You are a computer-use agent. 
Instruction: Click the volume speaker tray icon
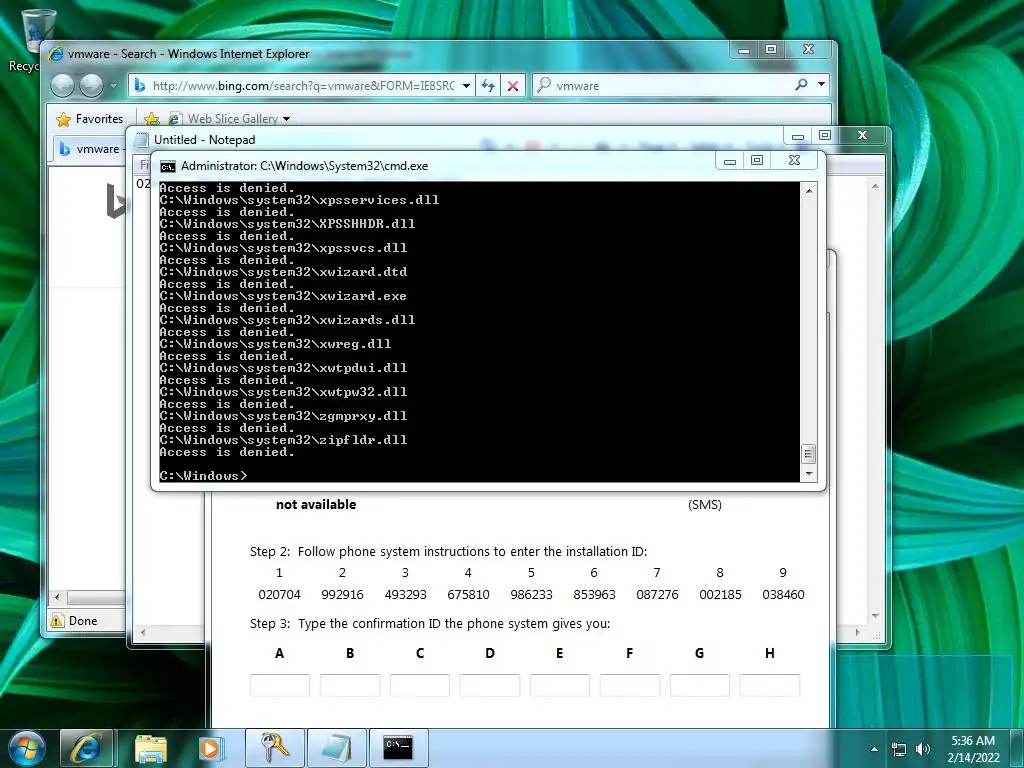923,749
